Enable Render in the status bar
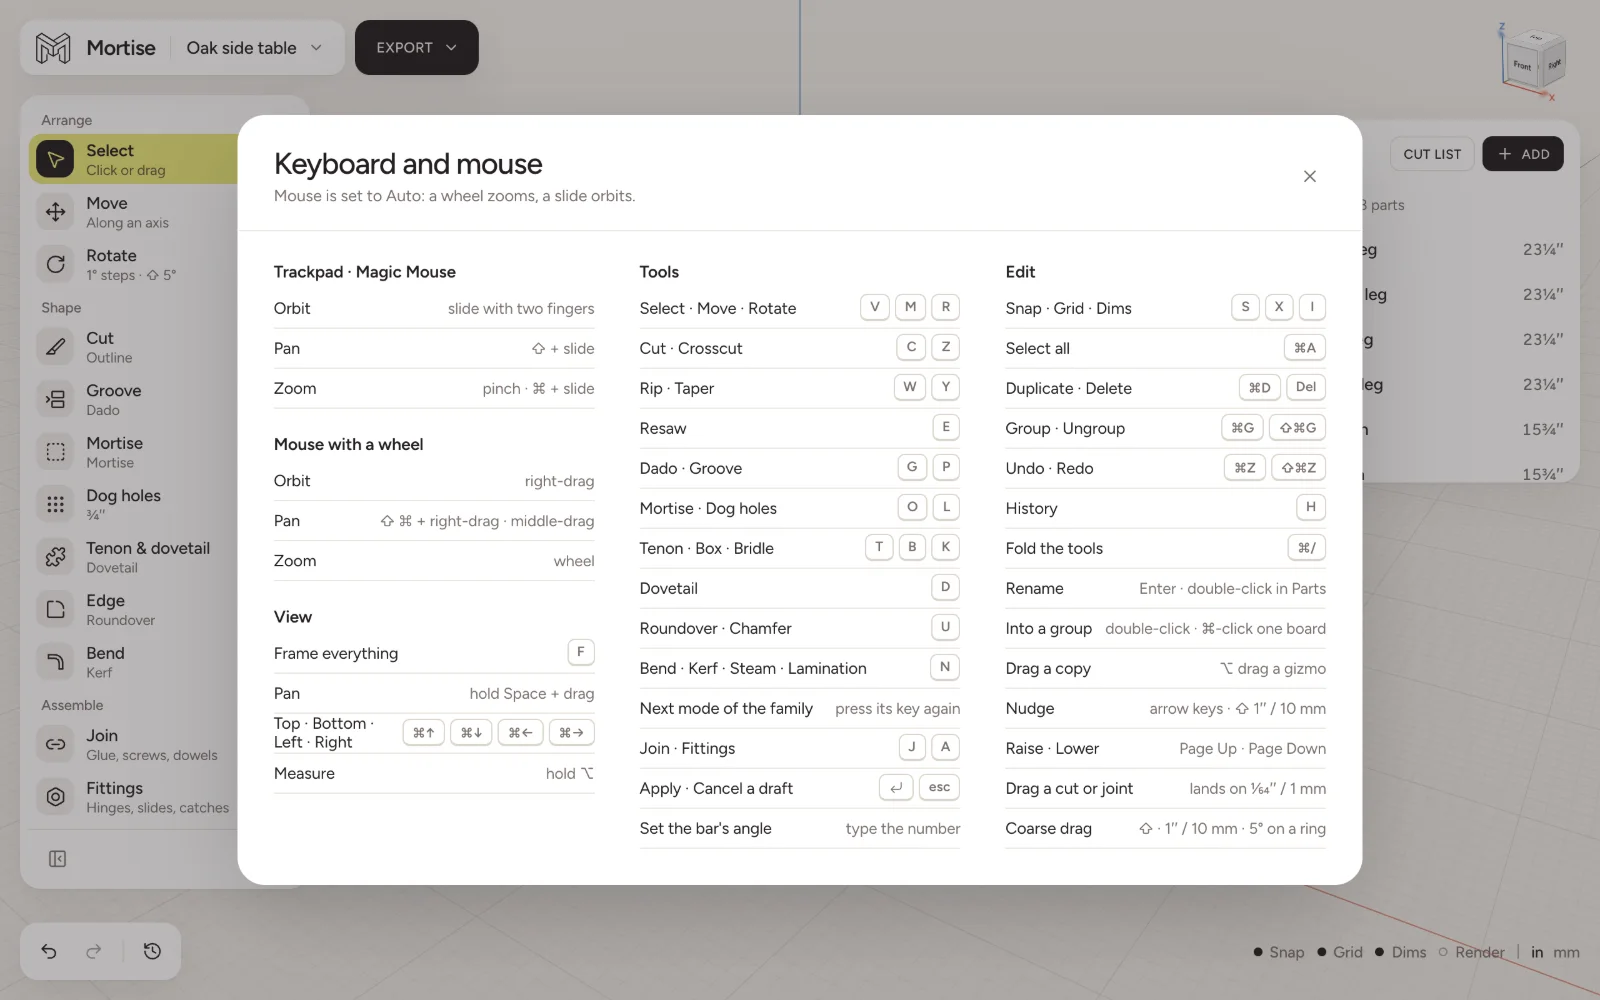This screenshot has width=1600, height=1000. pyautogui.click(x=1471, y=952)
